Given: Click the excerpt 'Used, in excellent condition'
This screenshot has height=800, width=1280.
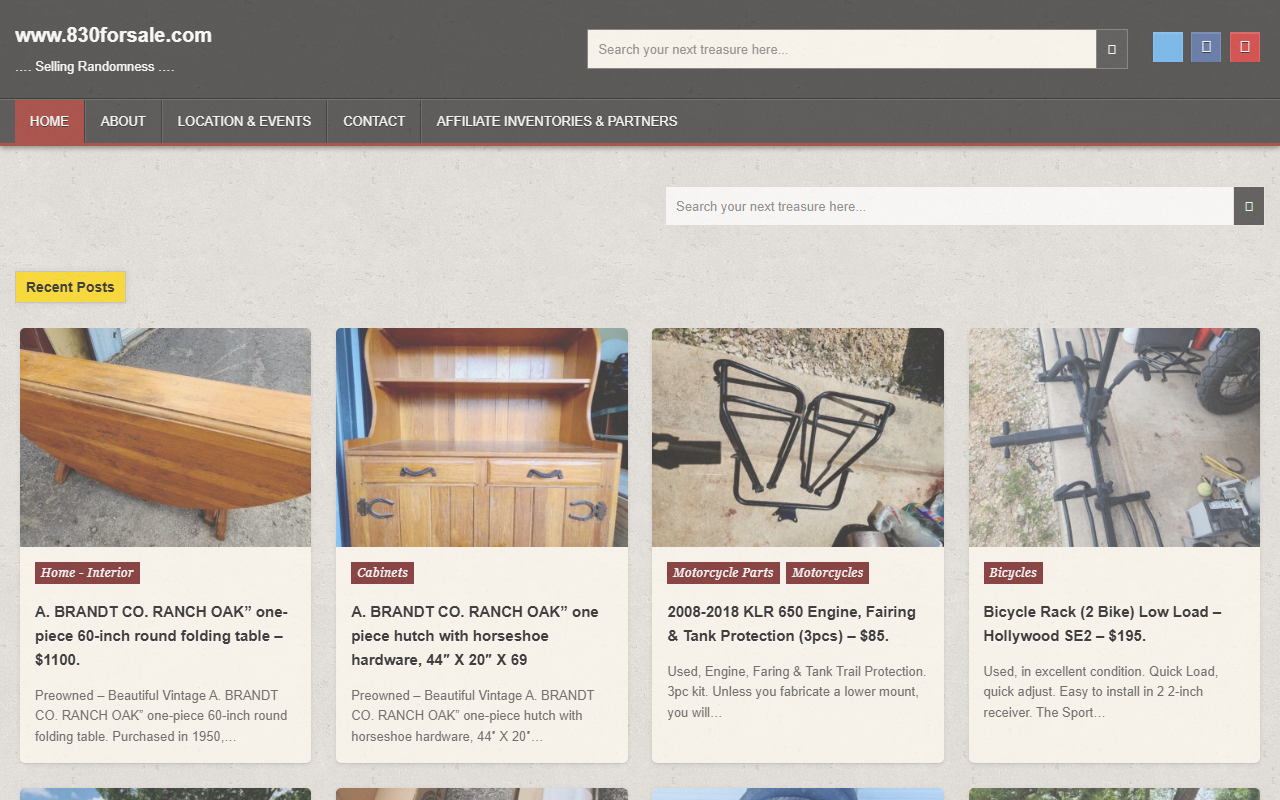Looking at the screenshot, I should tap(1100, 692).
